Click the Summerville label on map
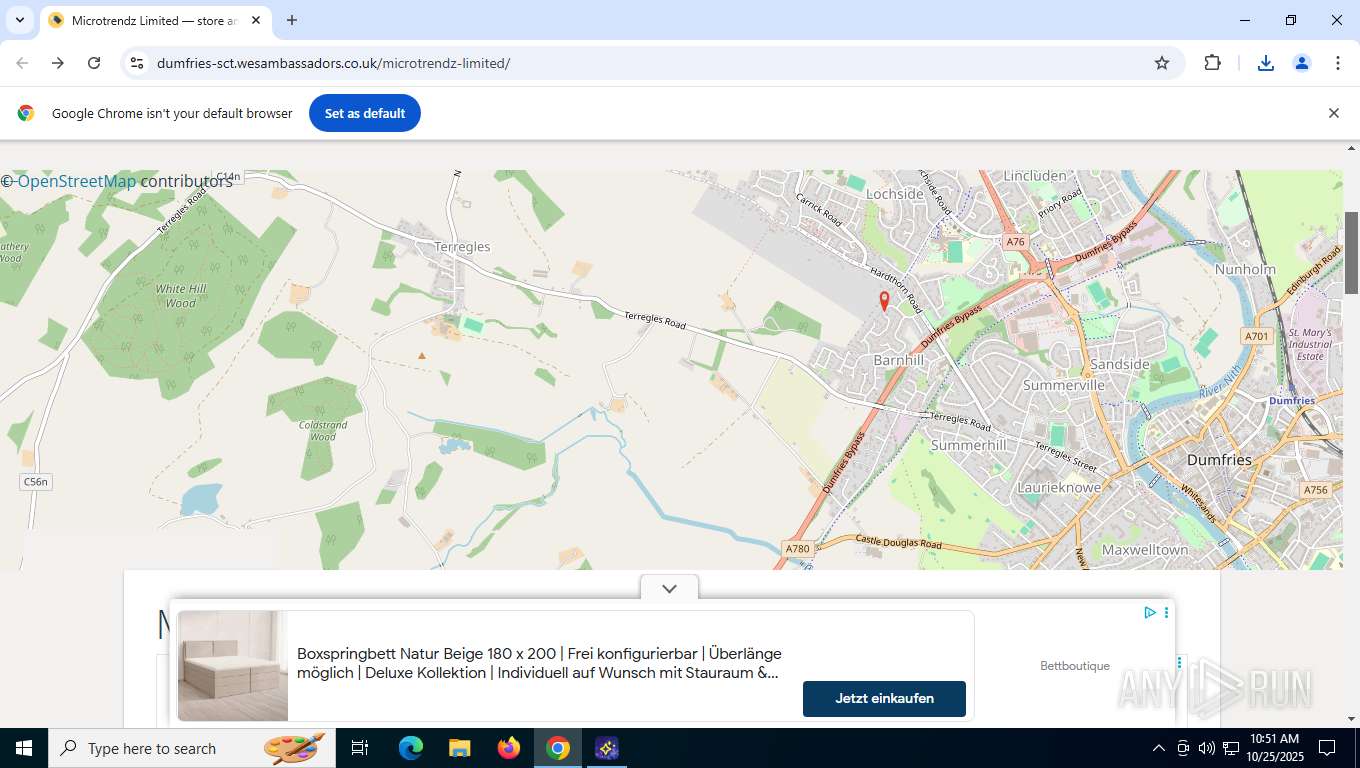This screenshot has width=1360, height=768. (1064, 385)
